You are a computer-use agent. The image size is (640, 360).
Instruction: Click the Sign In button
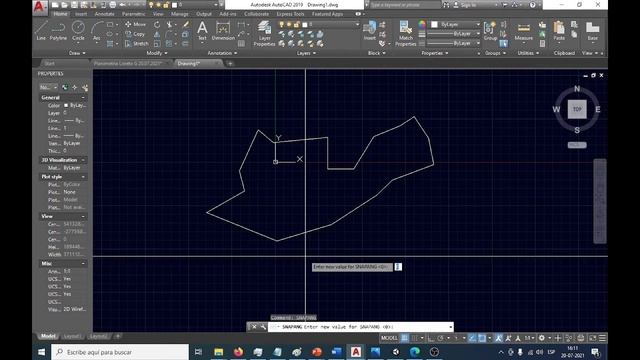coord(469,5)
